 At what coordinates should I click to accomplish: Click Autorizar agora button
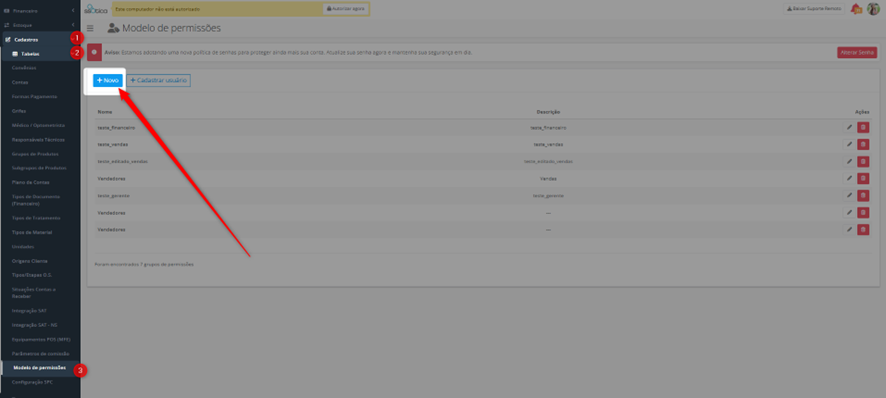pyautogui.click(x=345, y=9)
